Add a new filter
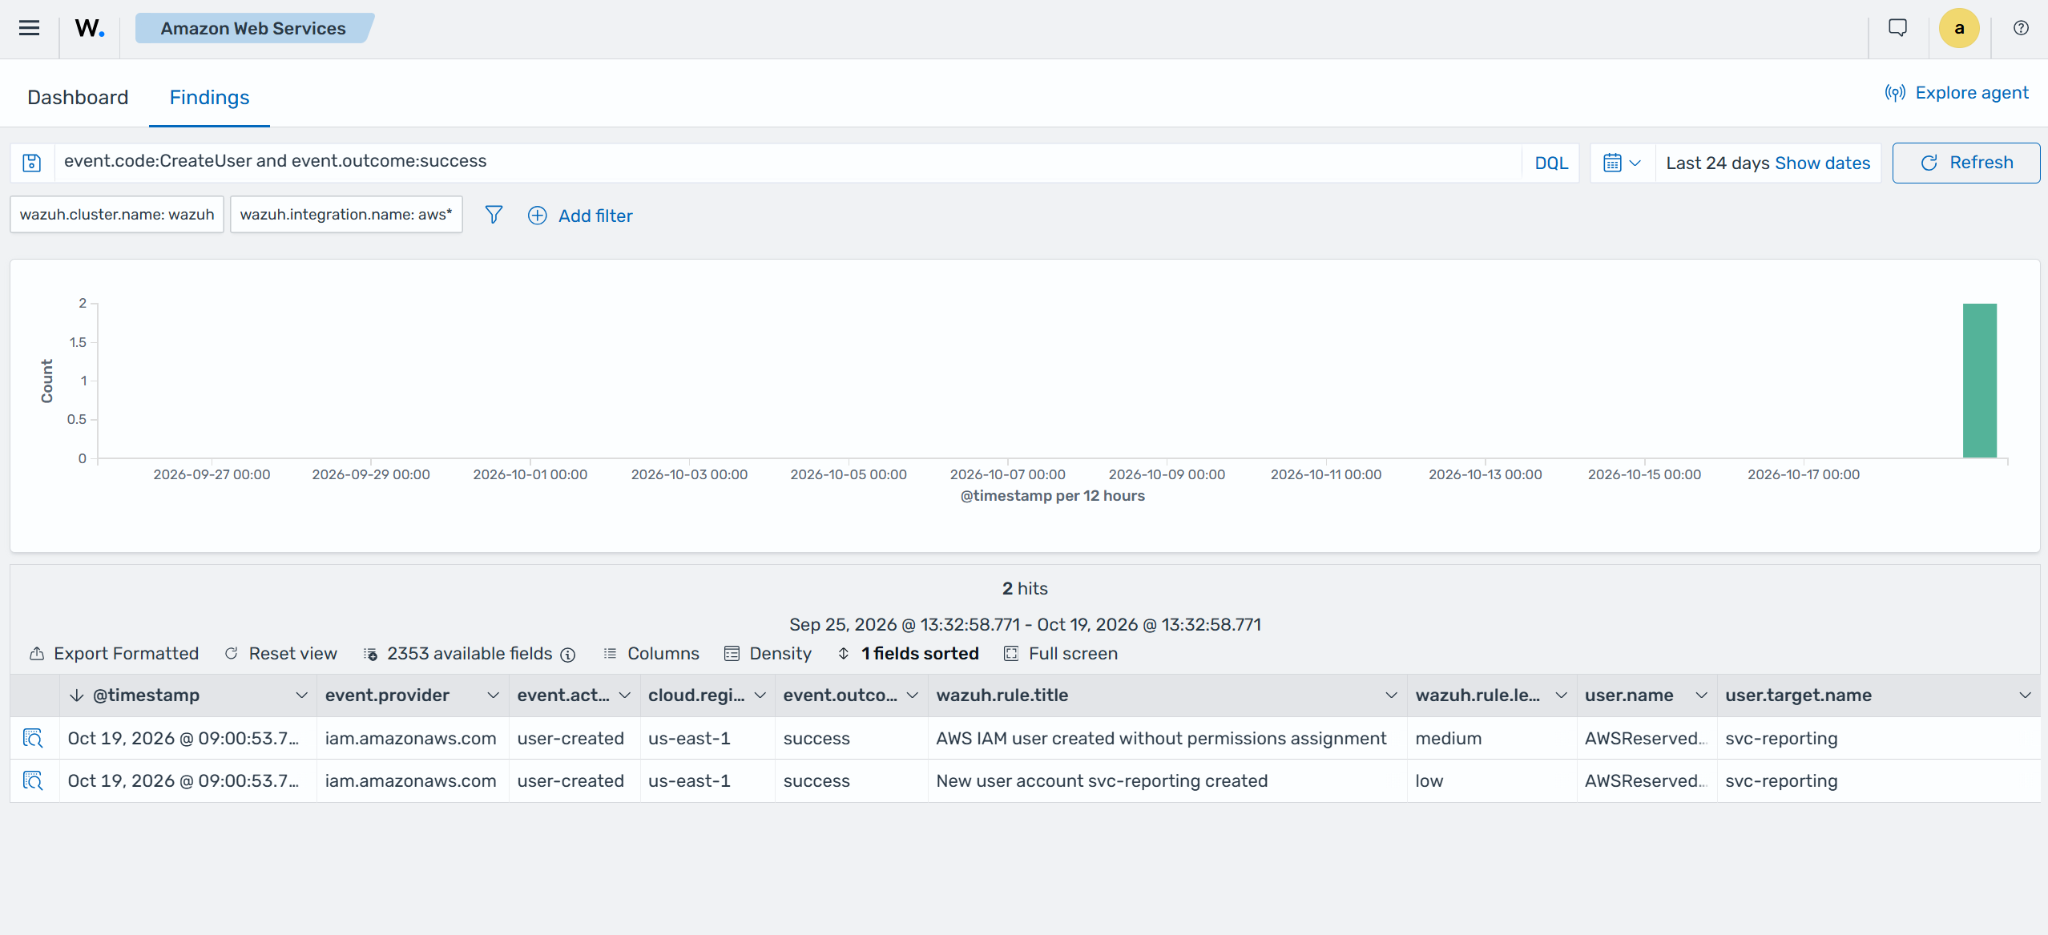The image size is (2048, 935). 581,215
